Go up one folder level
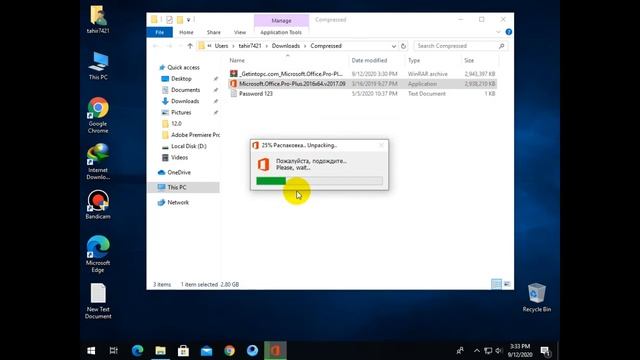Screen dimensions: 640x360 coord(190,46)
